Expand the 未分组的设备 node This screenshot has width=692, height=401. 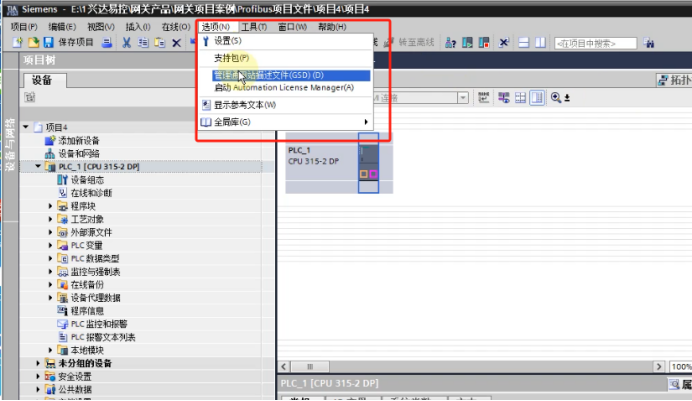click(x=38, y=364)
